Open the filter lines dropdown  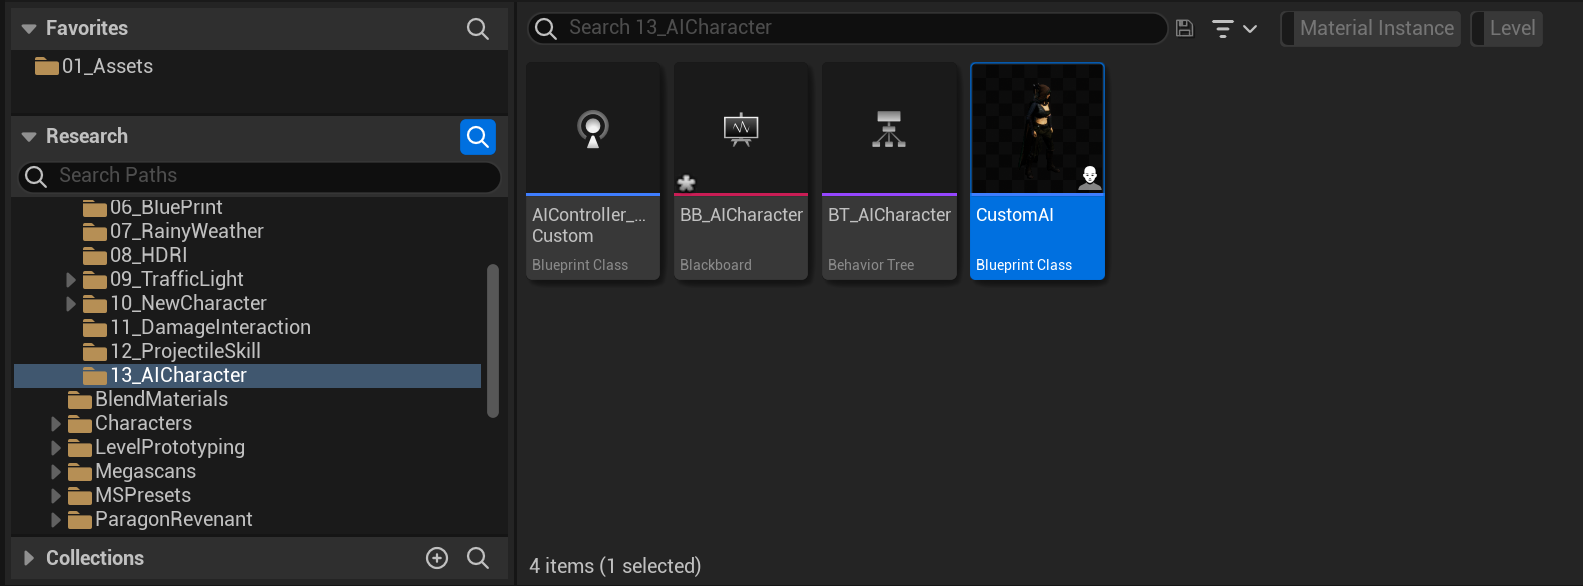tap(1234, 29)
